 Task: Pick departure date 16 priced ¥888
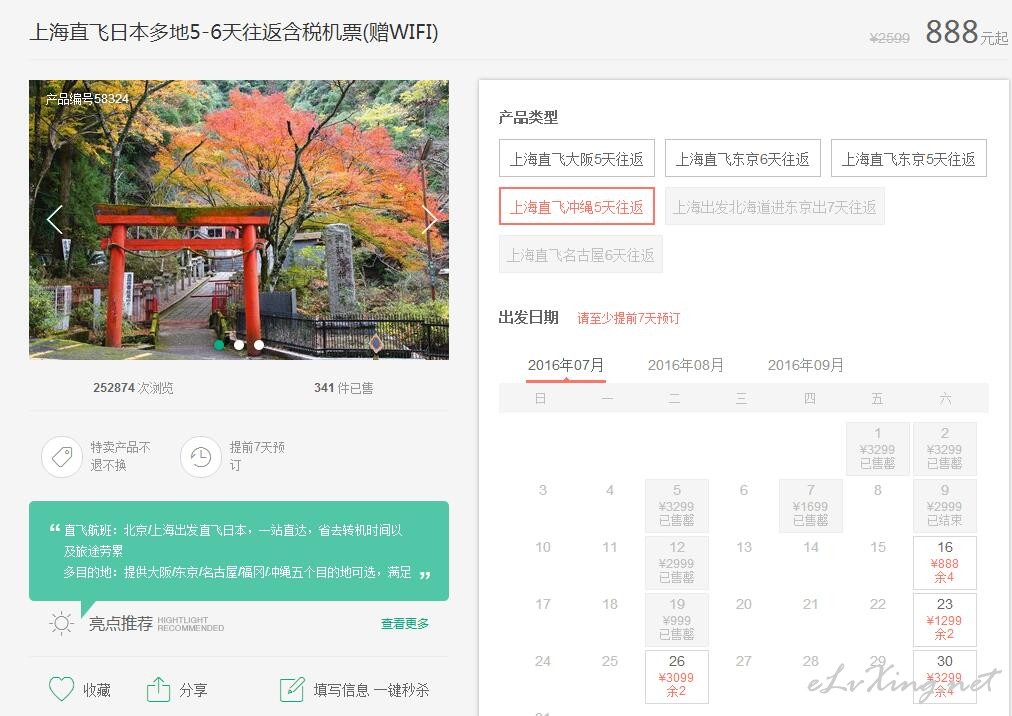[x=944, y=562]
